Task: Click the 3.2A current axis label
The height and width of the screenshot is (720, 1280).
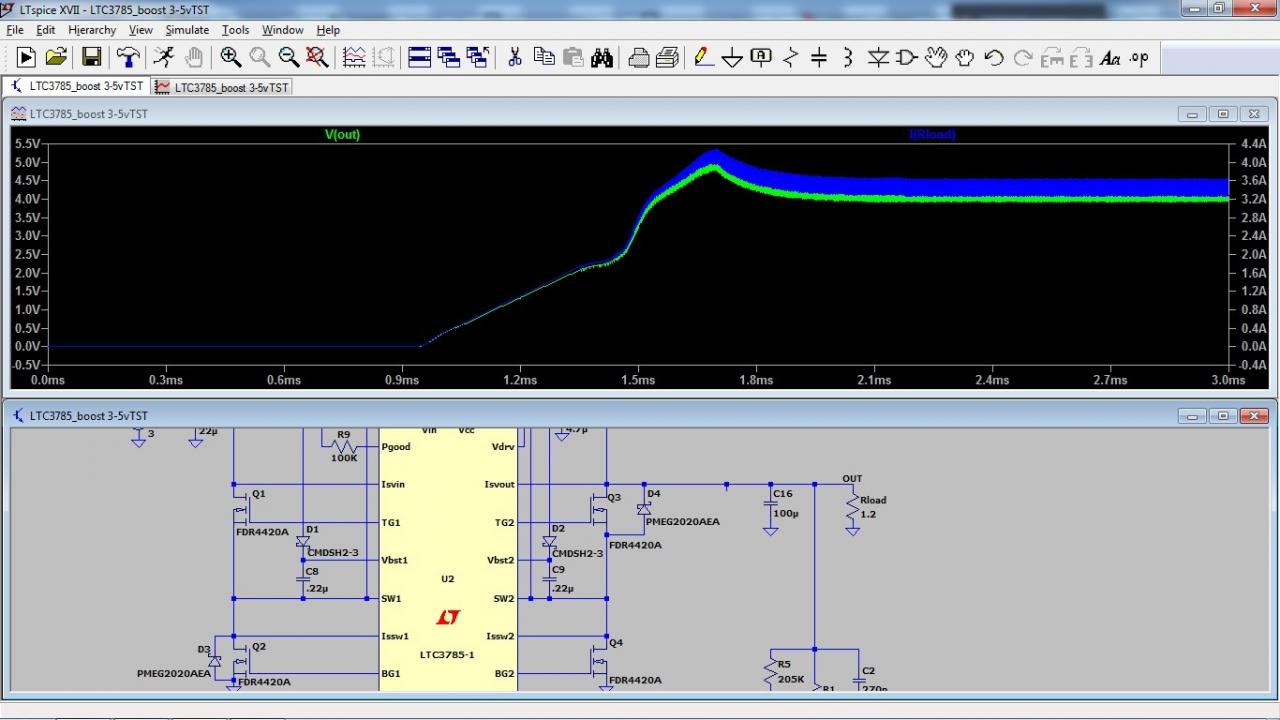Action: coord(1253,199)
